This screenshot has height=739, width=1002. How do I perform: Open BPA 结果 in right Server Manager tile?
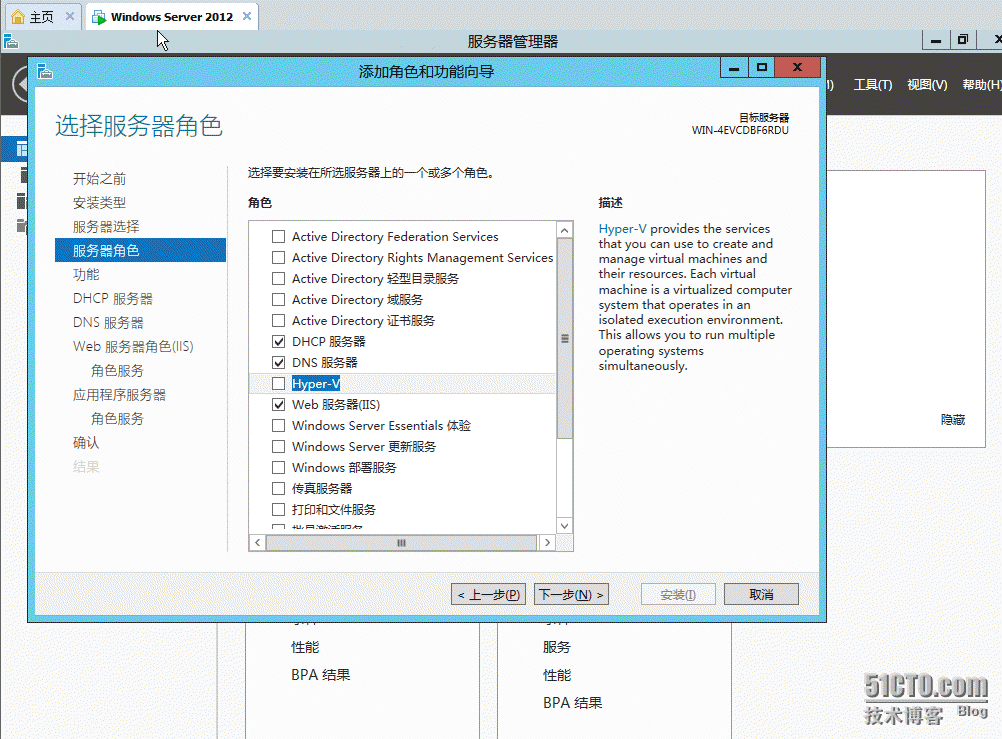click(573, 703)
